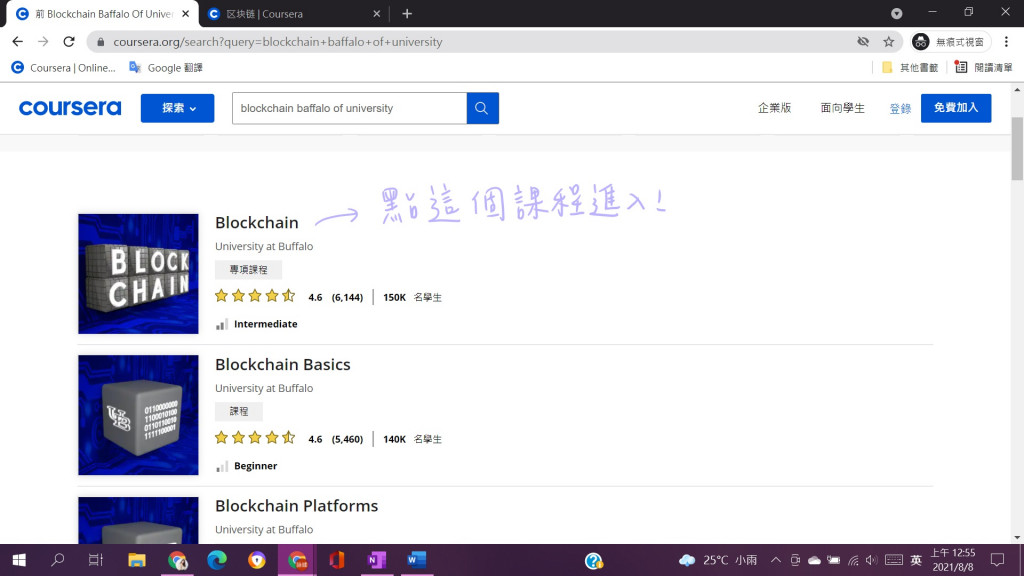Click the page vertical scrollbar thumb
Viewport: 1024px width, 576px height.
coord(1017,149)
